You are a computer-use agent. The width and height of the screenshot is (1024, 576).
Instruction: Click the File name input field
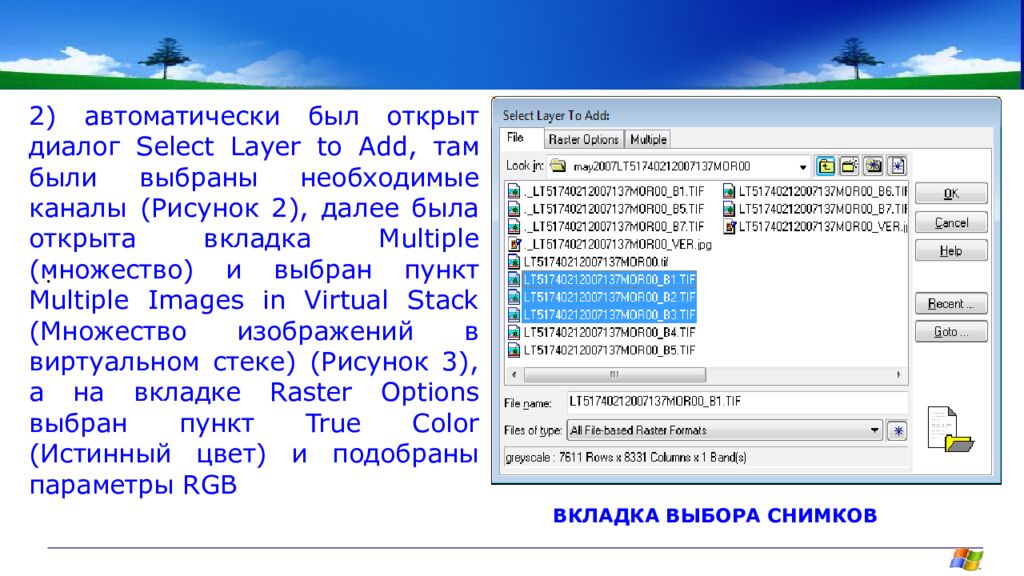(x=736, y=402)
